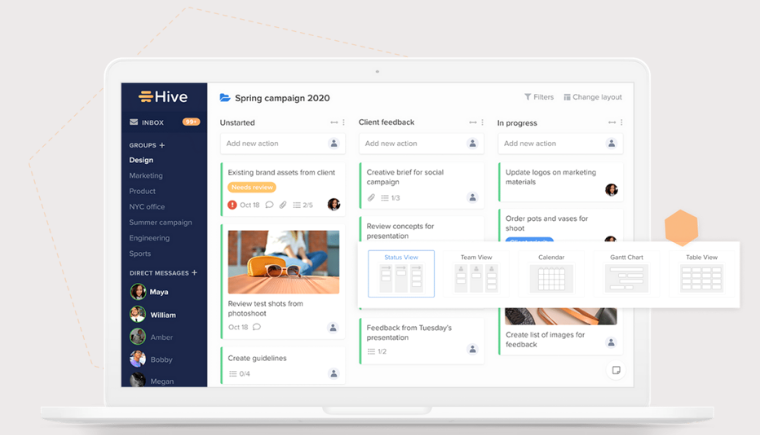
Task: Click Change layout button
Action: click(592, 97)
